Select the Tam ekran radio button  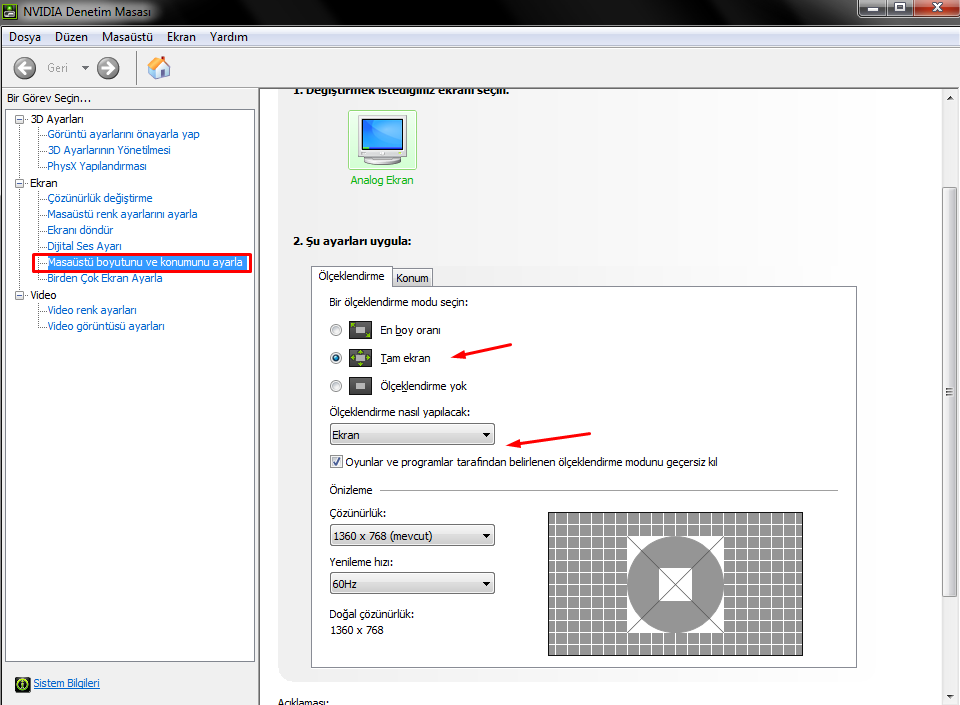pos(336,357)
